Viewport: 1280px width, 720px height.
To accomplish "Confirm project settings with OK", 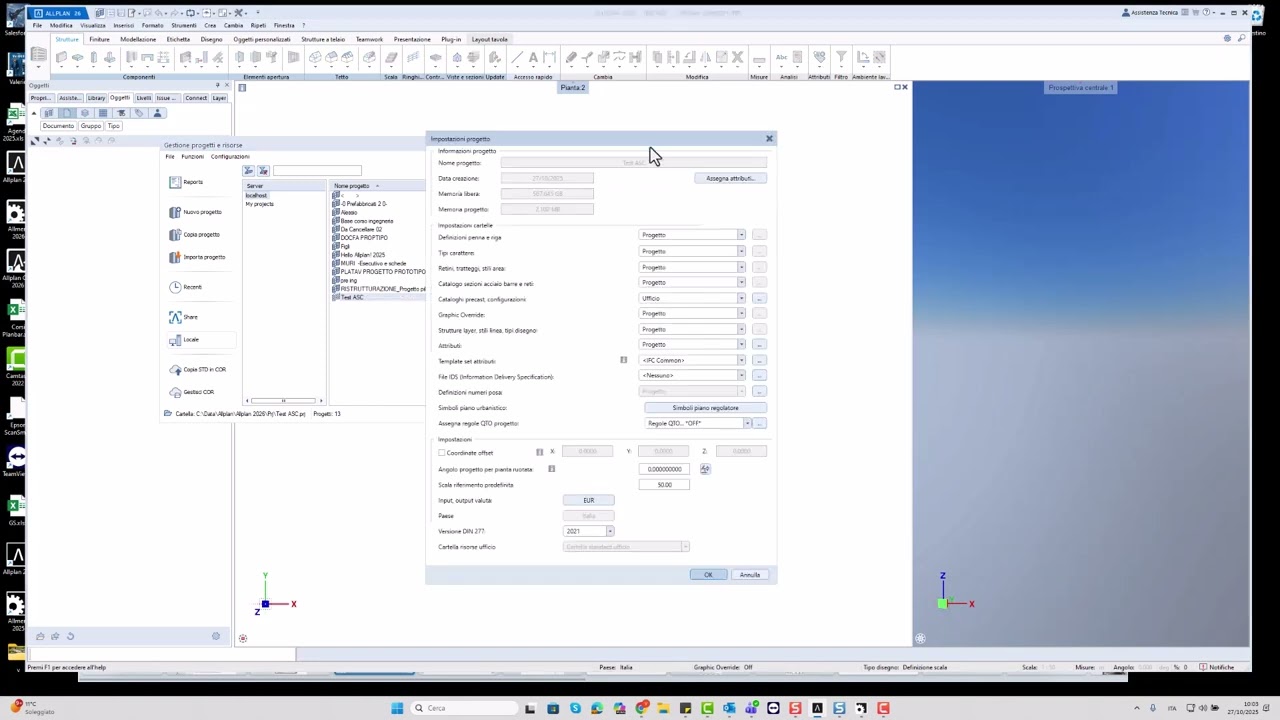I will [708, 575].
